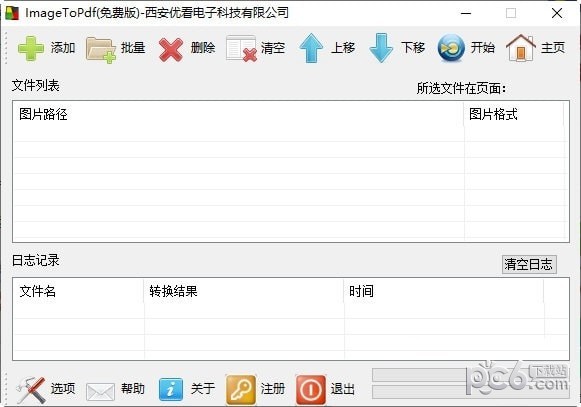Screen dimensions: 581x407
Task: Minimize the ImageToPdf window
Action: click(x=466, y=13)
